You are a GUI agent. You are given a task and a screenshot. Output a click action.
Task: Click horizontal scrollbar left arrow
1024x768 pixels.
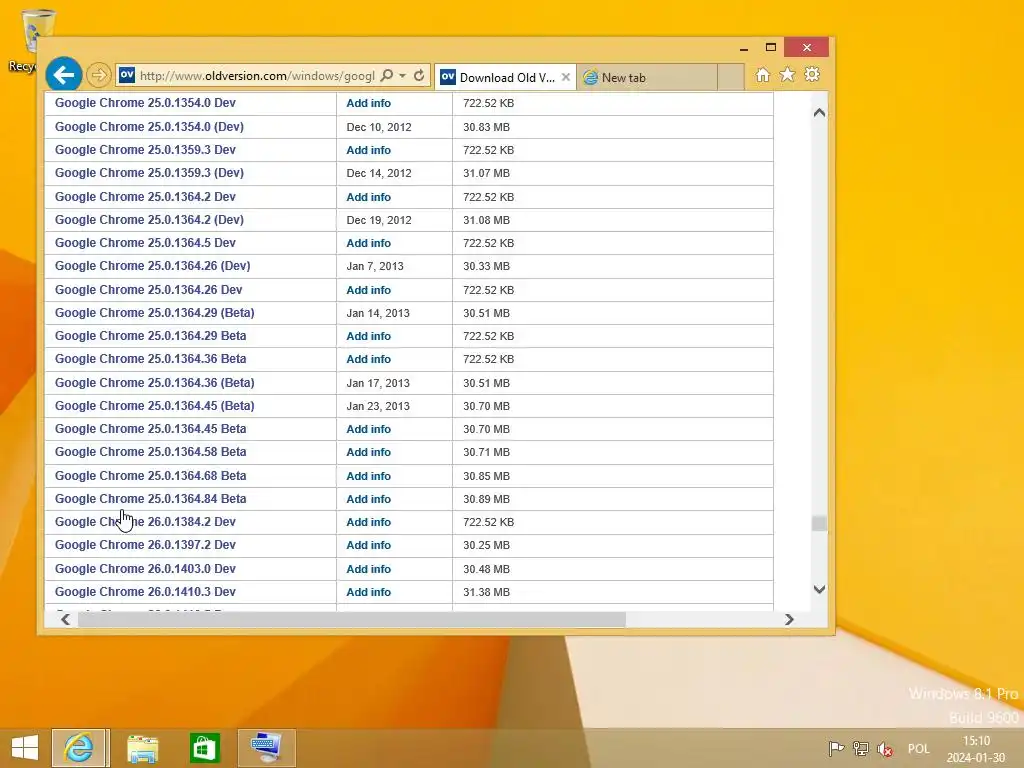[x=65, y=619]
